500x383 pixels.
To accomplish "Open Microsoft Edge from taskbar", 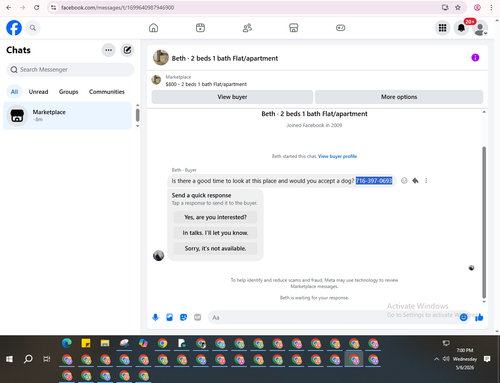I will (67, 343).
